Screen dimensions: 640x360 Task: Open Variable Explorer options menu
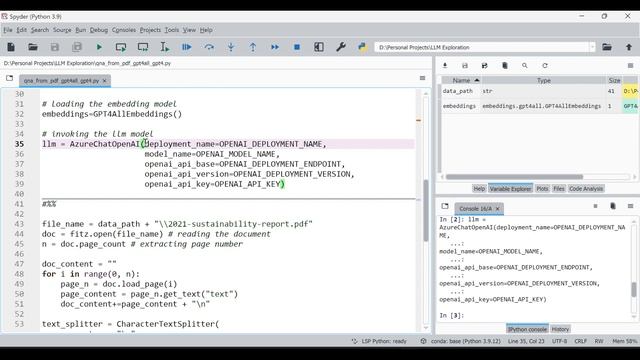click(x=630, y=65)
